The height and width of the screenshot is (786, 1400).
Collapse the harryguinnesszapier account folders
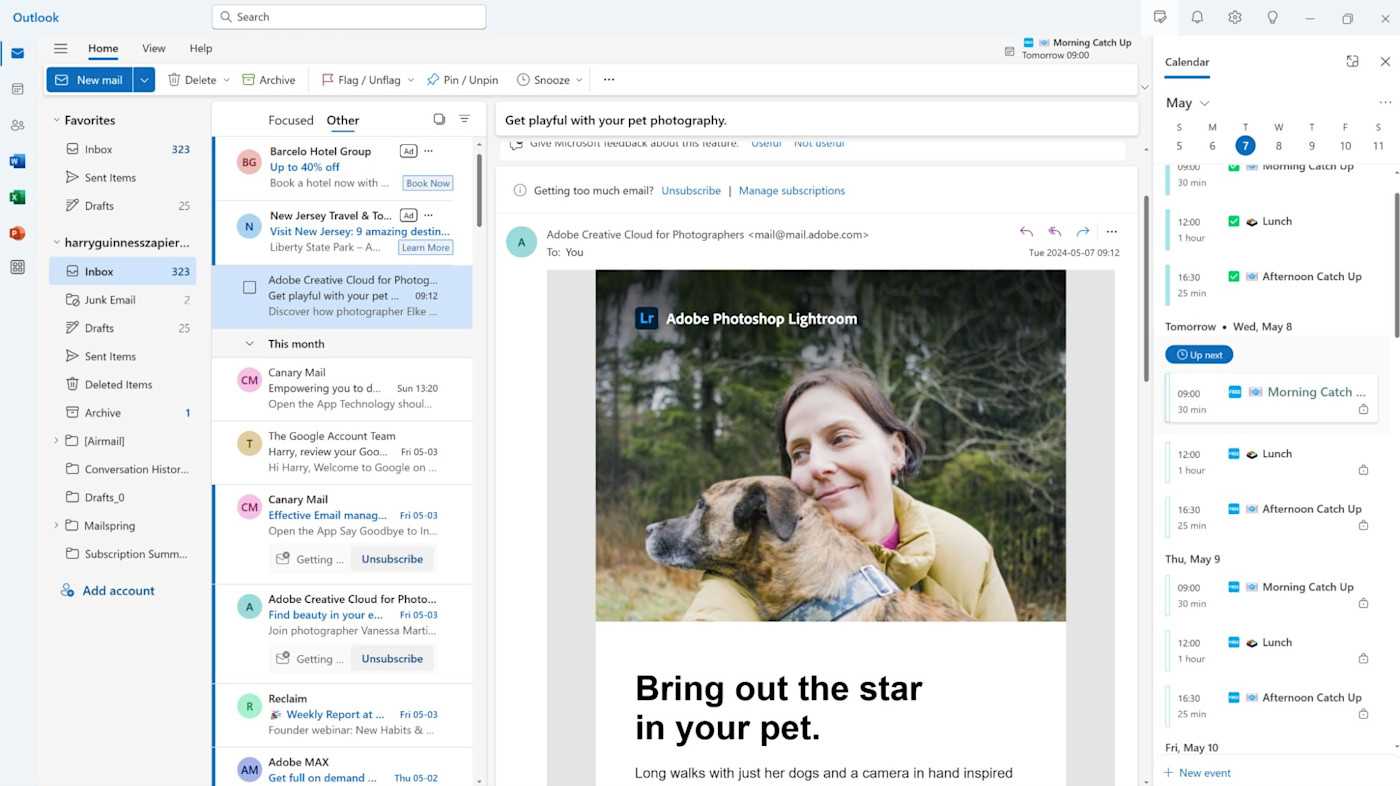point(56,242)
